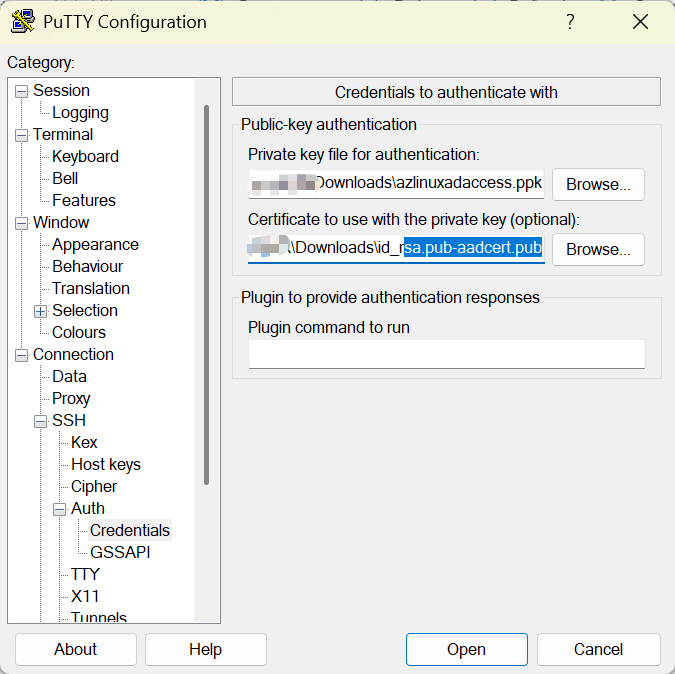
Task: Click the certificate file path field
Action: (396, 248)
